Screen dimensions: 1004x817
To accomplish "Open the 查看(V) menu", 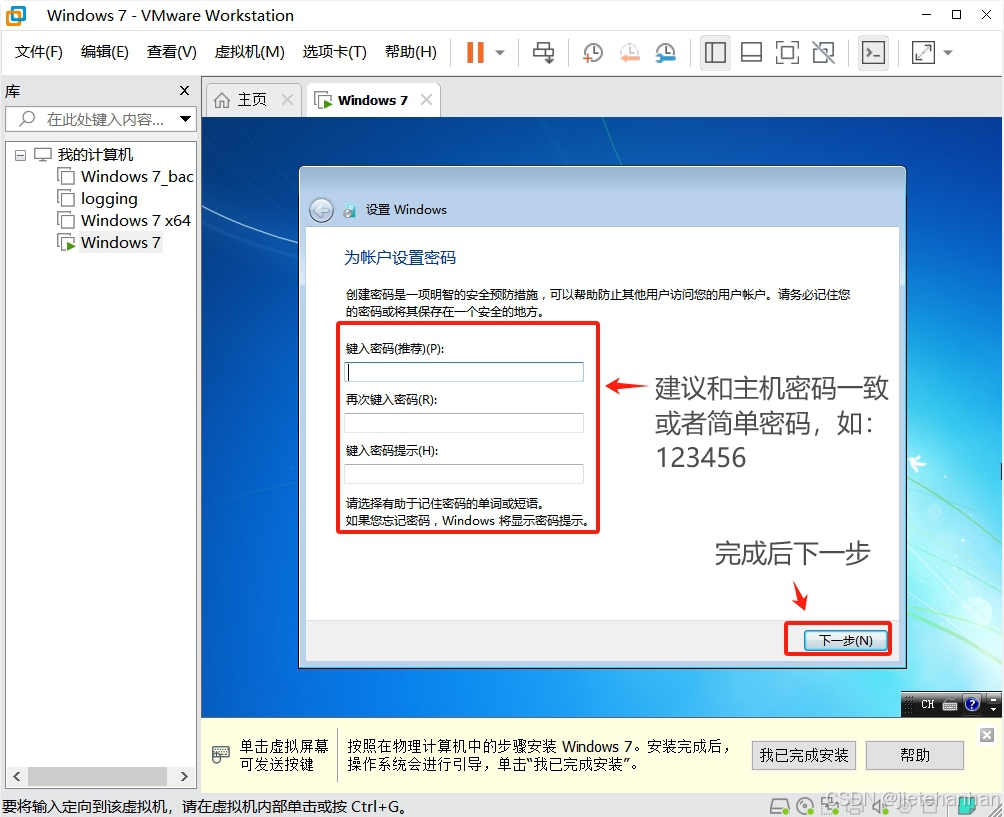I will click(x=171, y=52).
